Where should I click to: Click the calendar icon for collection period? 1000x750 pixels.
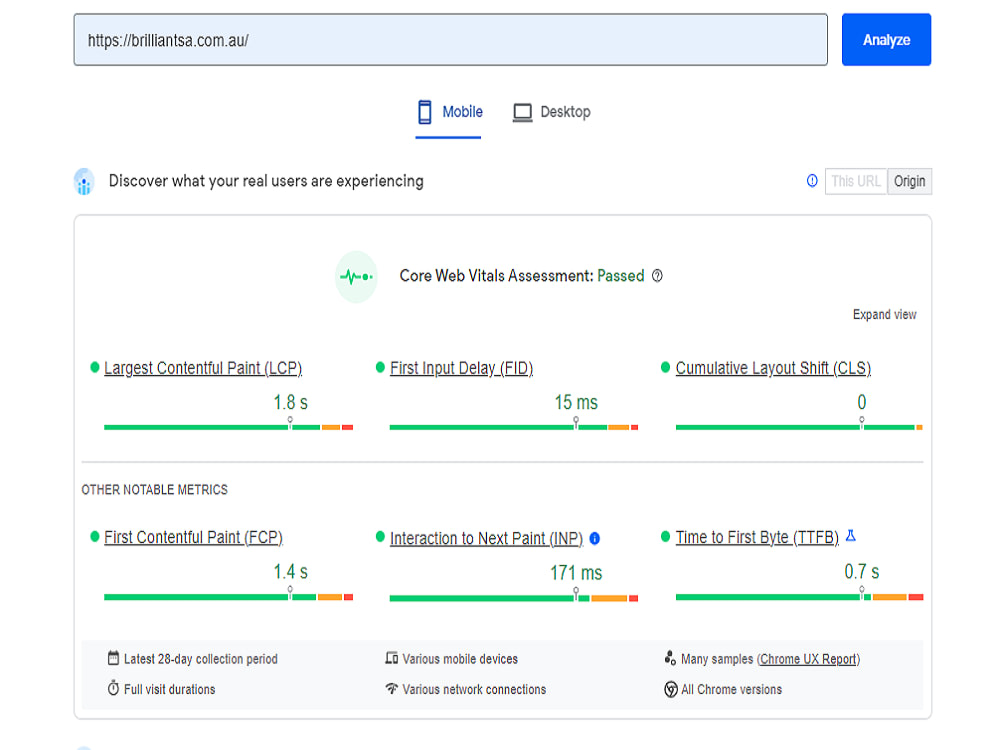tap(114, 658)
